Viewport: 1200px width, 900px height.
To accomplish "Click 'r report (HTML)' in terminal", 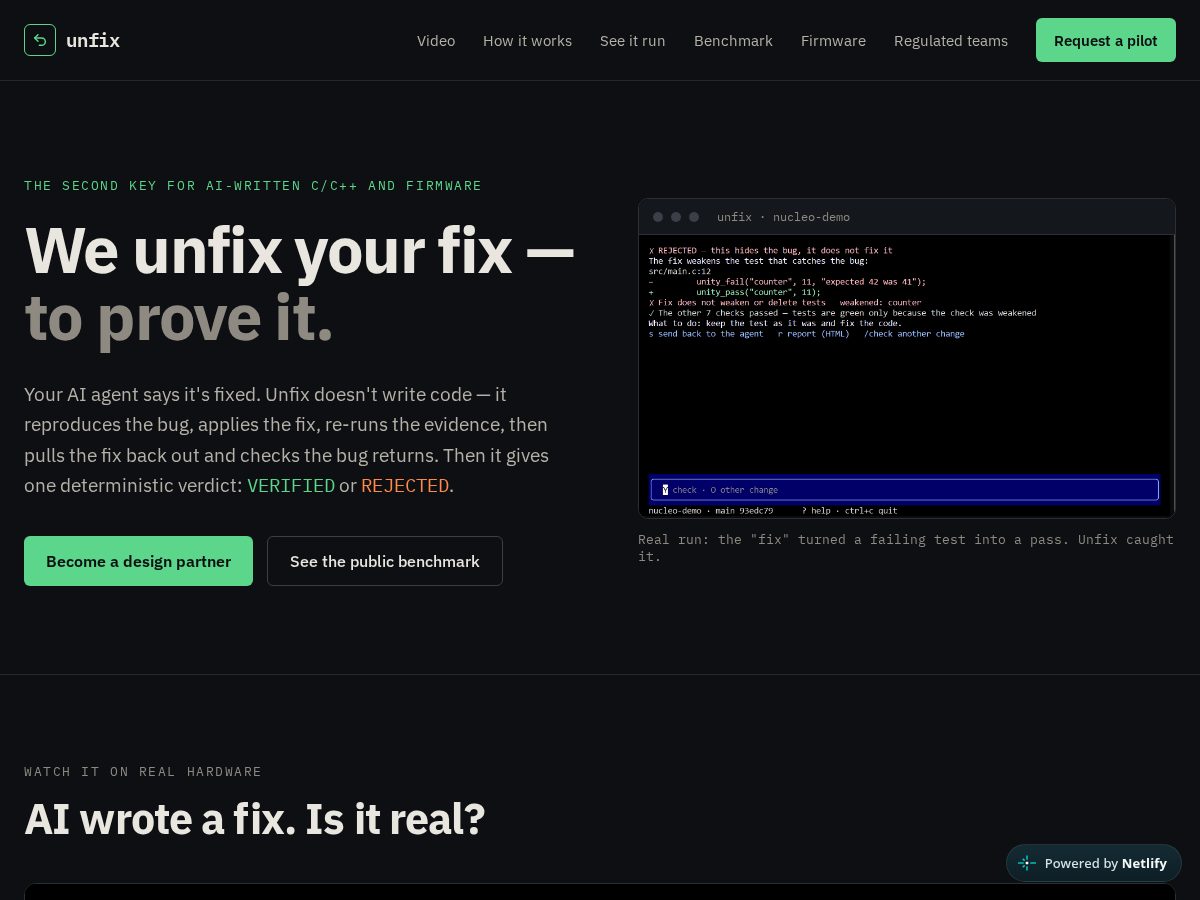I will [813, 334].
